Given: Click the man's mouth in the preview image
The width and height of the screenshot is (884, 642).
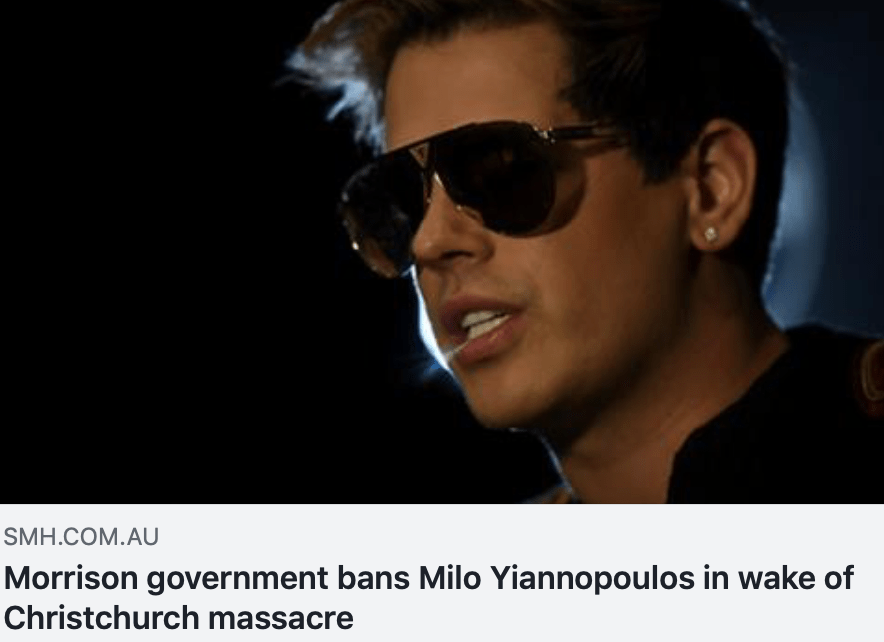Looking at the screenshot, I should (479, 329).
